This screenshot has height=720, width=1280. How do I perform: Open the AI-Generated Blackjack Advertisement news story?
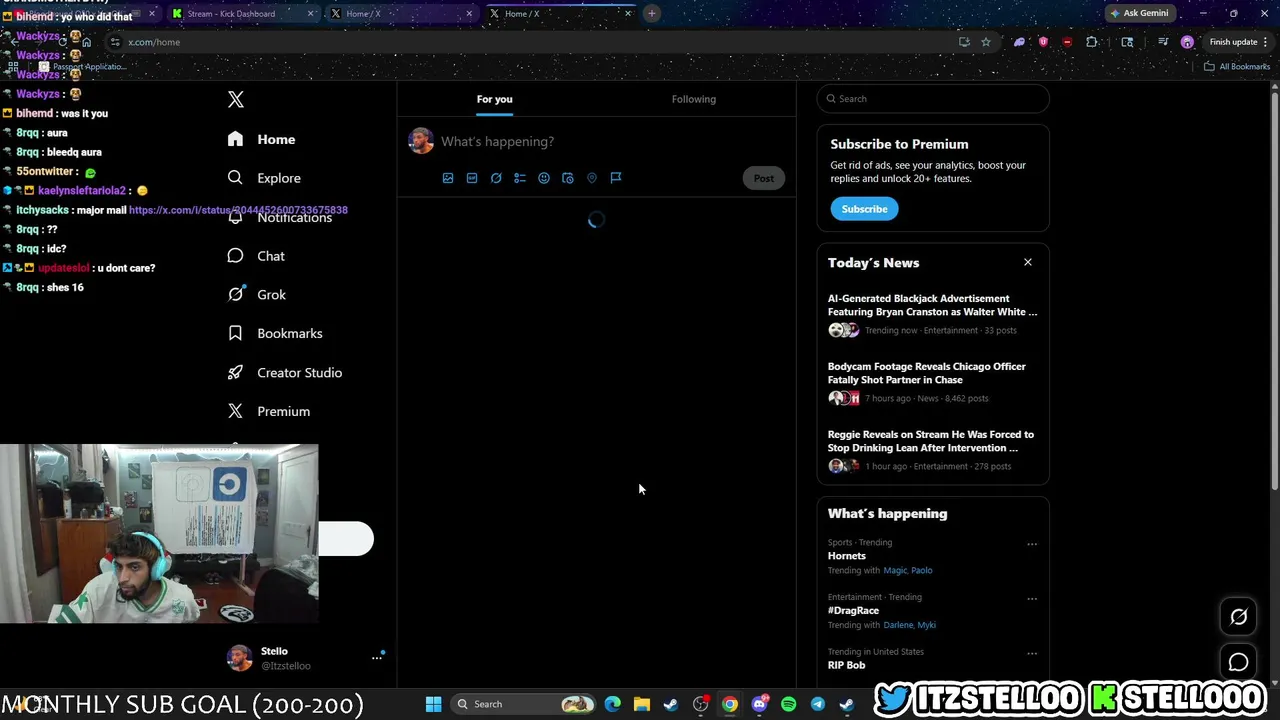point(933,314)
